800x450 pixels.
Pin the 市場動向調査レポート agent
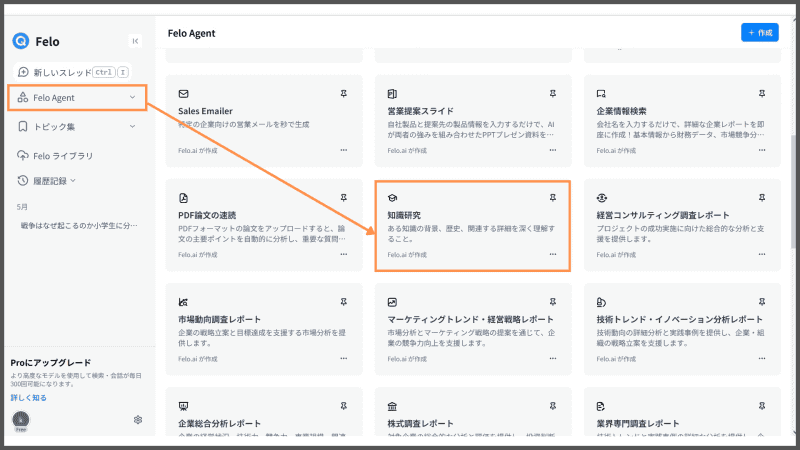(x=344, y=302)
